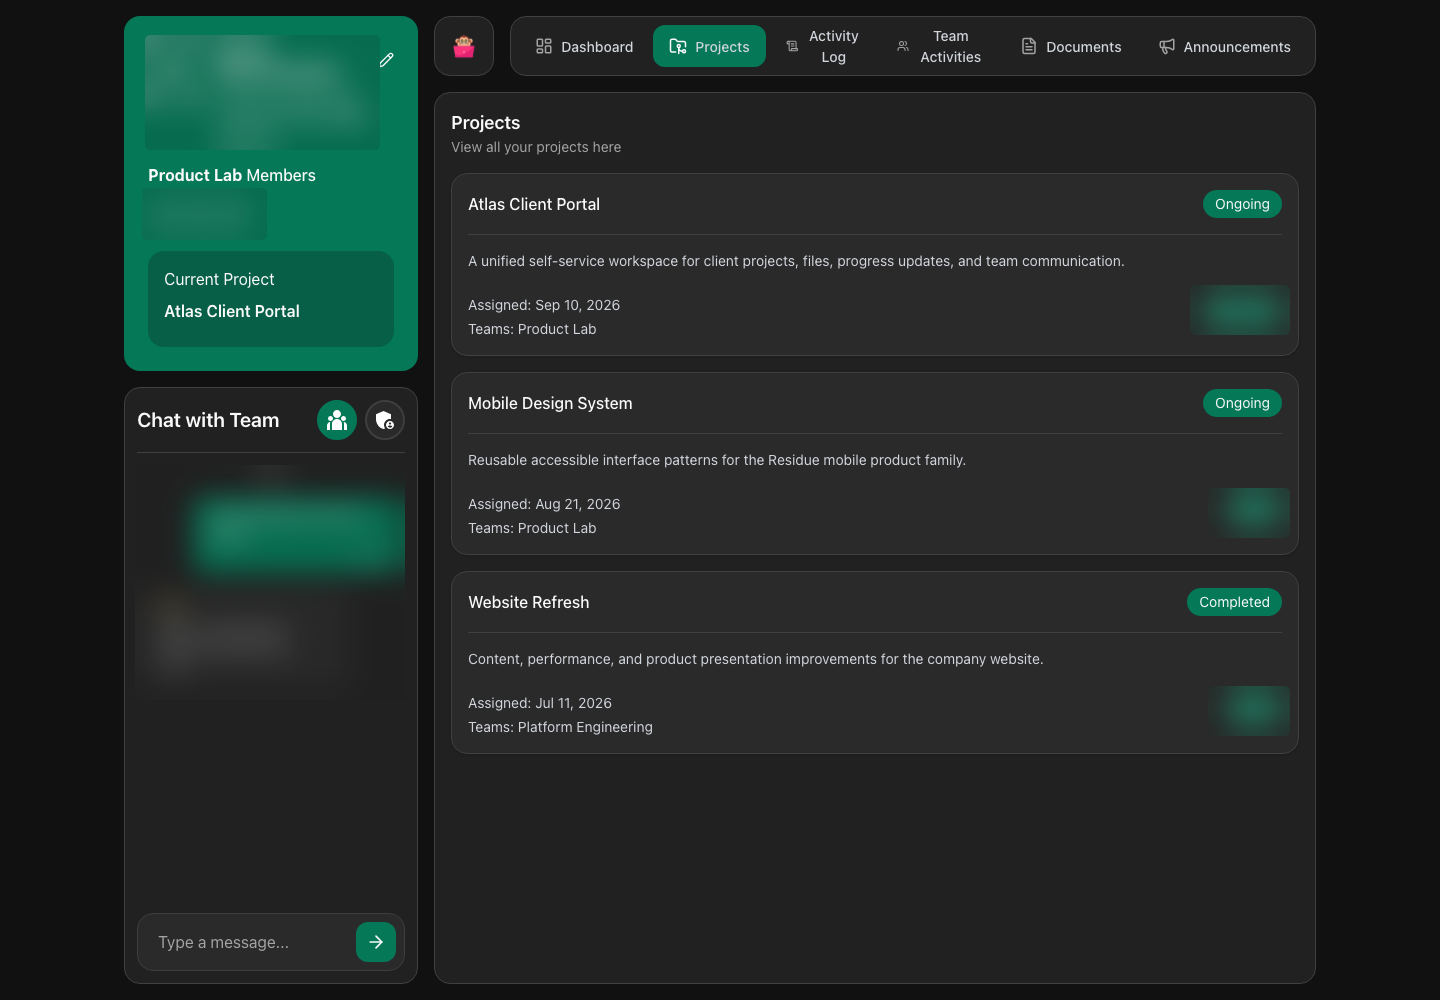This screenshot has height=1000, width=1440.
Task: Click the Documents file icon
Action: [x=1029, y=46]
